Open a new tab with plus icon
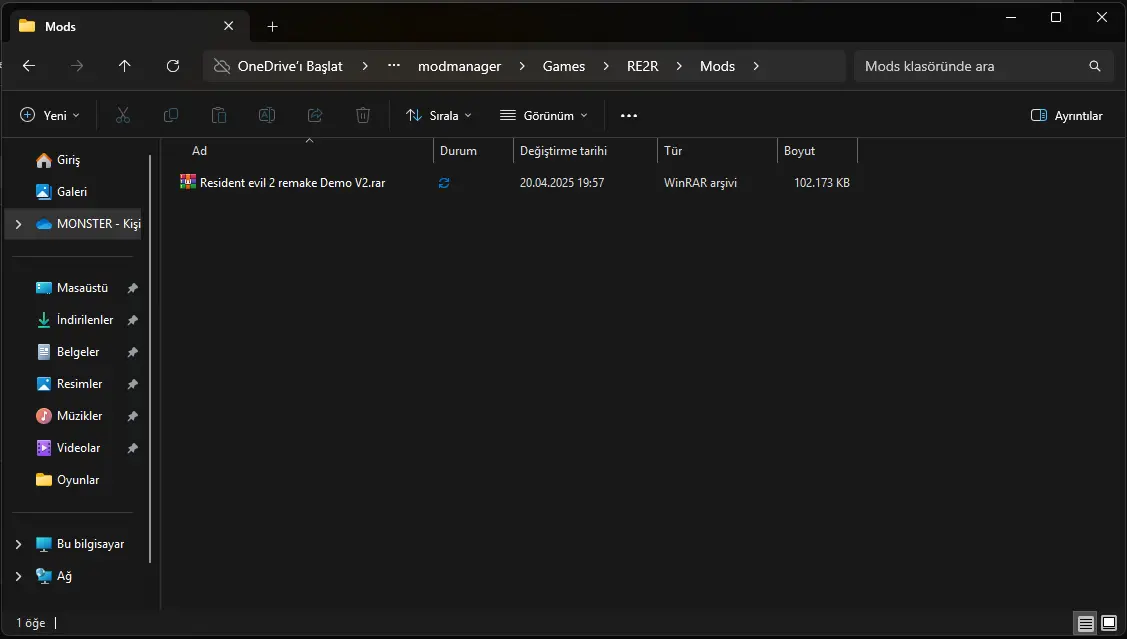 [x=272, y=27]
